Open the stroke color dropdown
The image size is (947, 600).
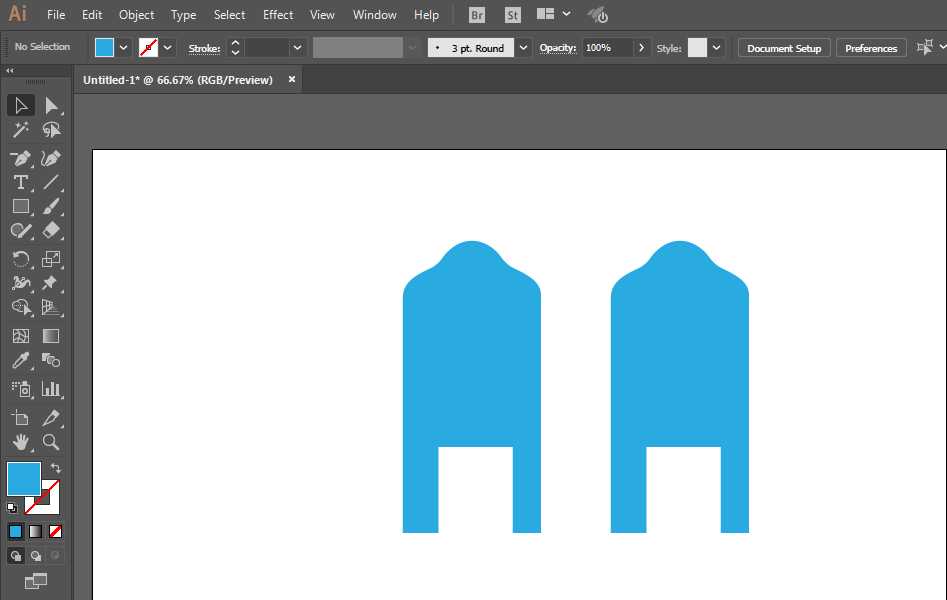point(168,48)
